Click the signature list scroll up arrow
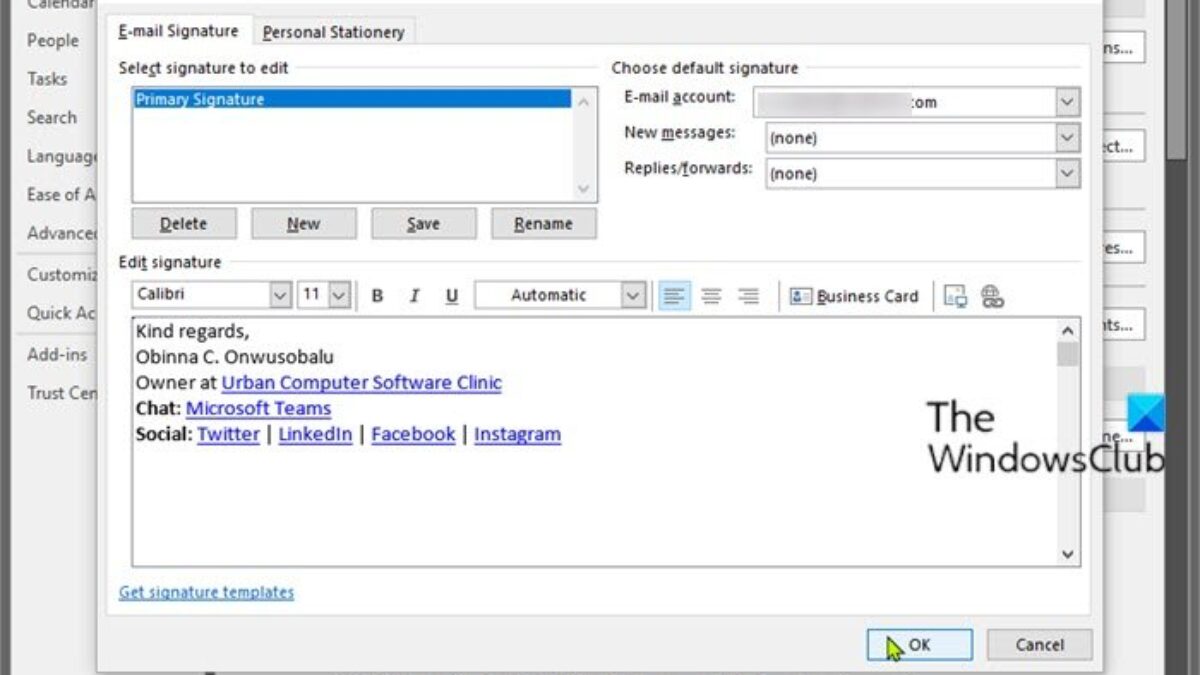The height and width of the screenshot is (675, 1200). click(585, 101)
